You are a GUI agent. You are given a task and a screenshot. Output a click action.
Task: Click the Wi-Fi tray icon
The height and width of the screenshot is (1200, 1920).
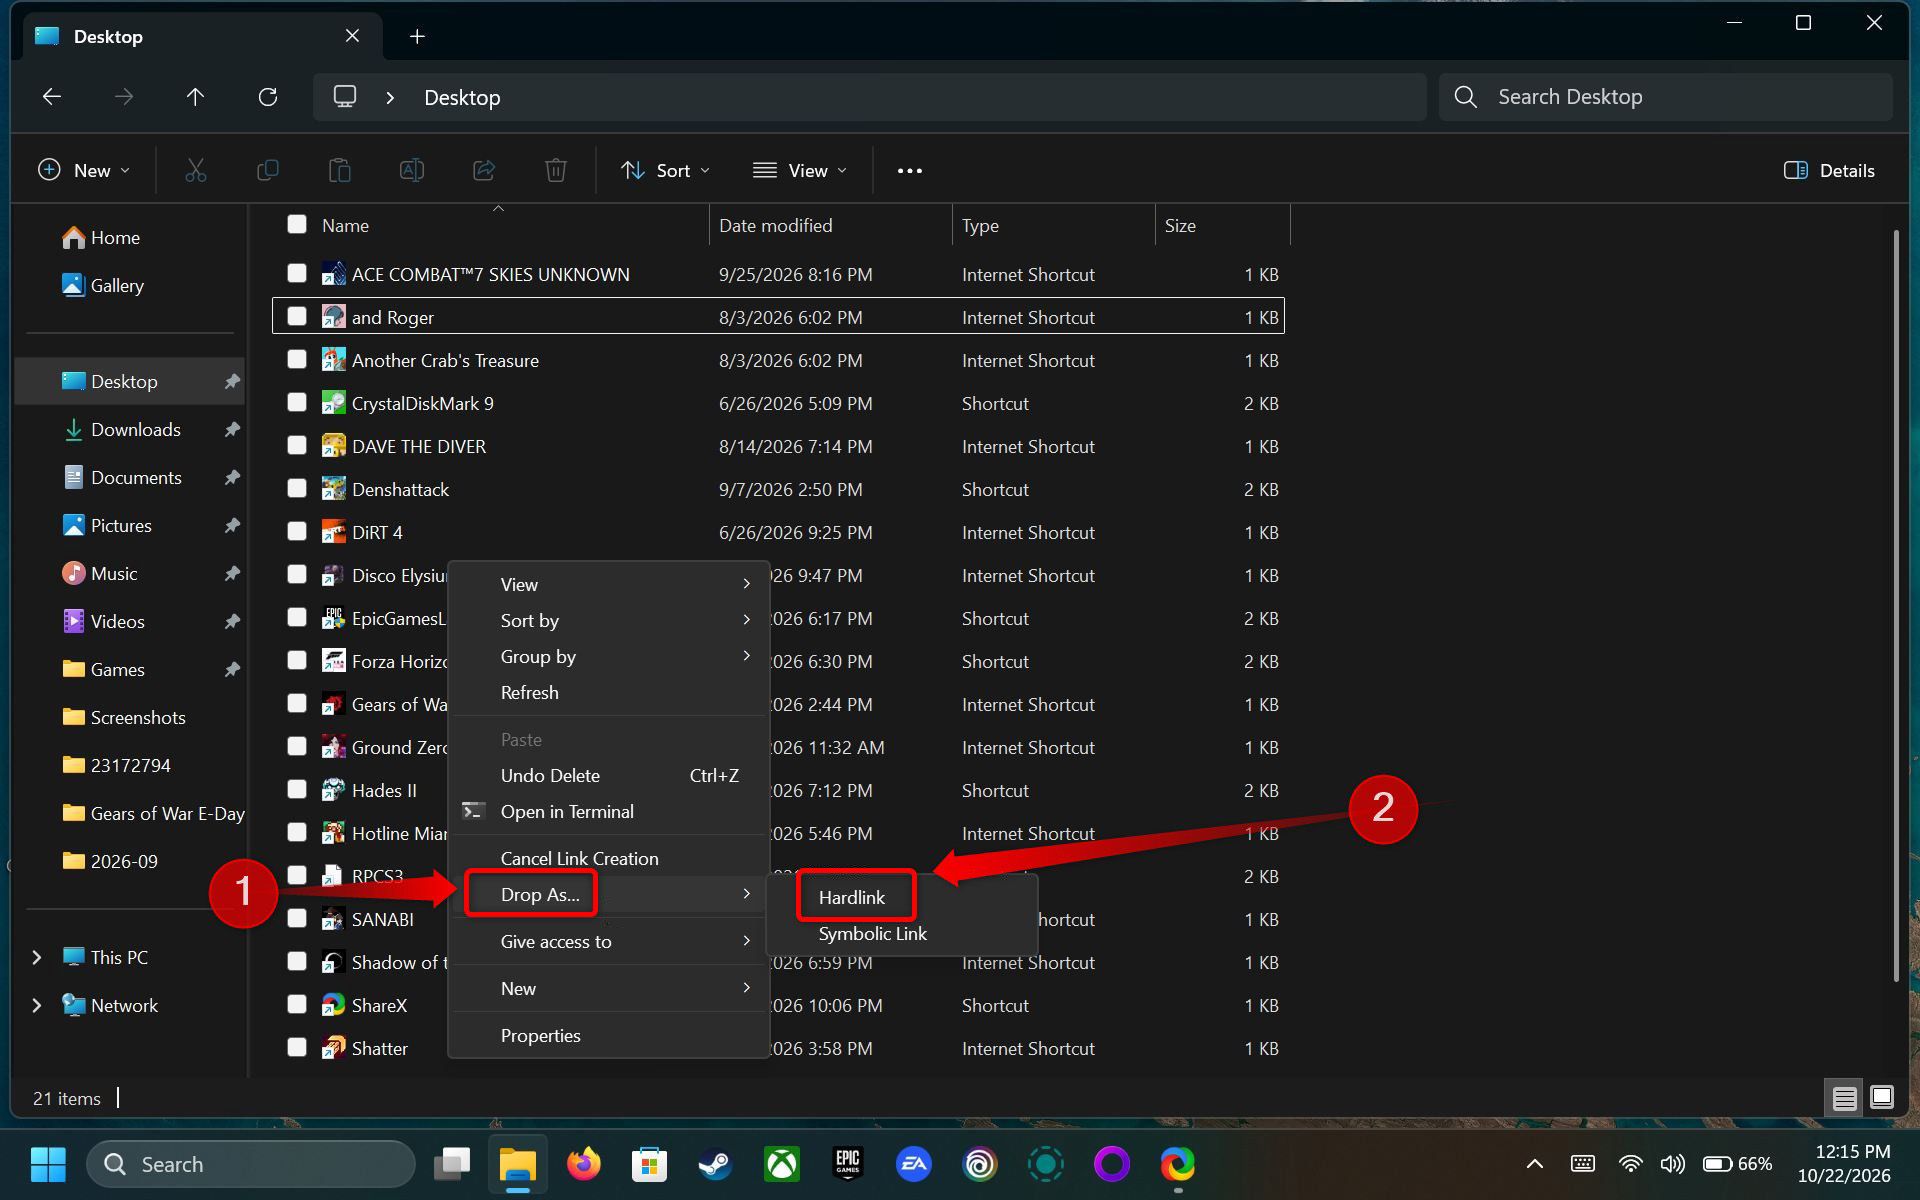[x=1631, y=1164]
